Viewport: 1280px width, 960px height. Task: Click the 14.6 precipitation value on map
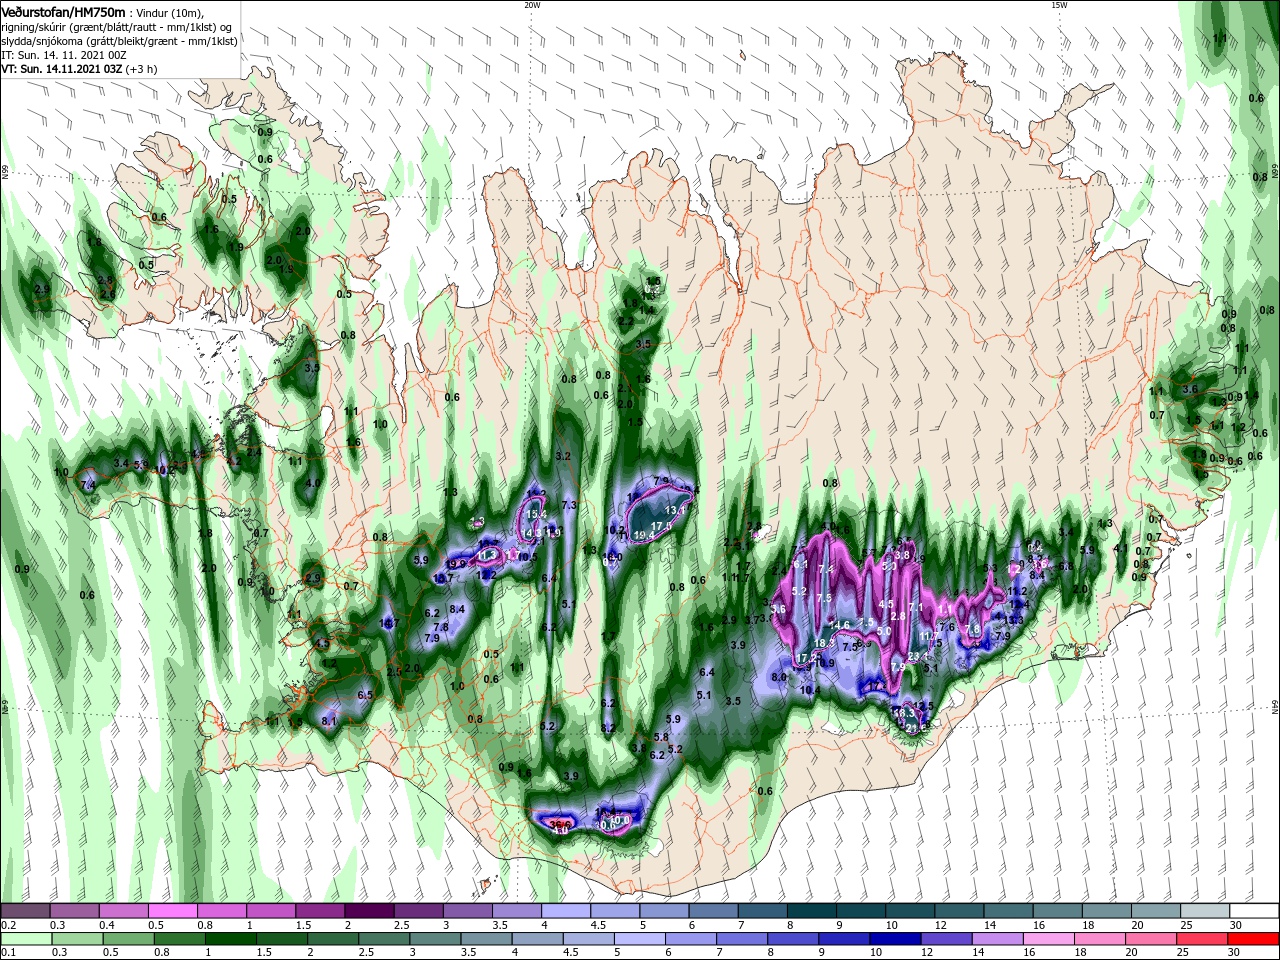tap(840, 625)
